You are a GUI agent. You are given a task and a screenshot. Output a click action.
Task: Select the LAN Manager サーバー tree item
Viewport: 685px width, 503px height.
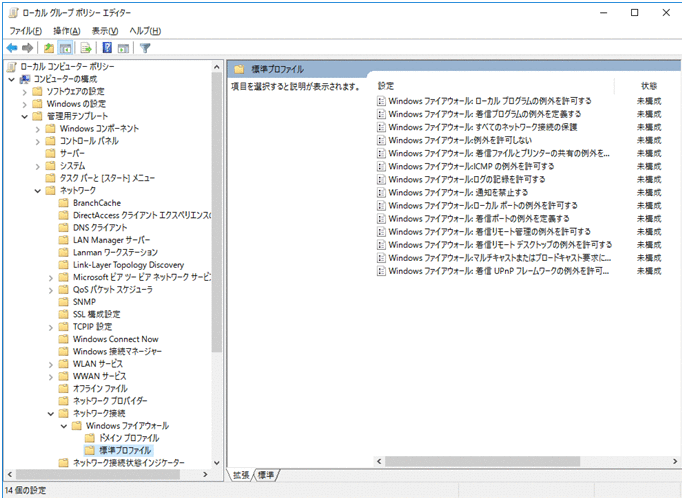click(x=111, y=240)
